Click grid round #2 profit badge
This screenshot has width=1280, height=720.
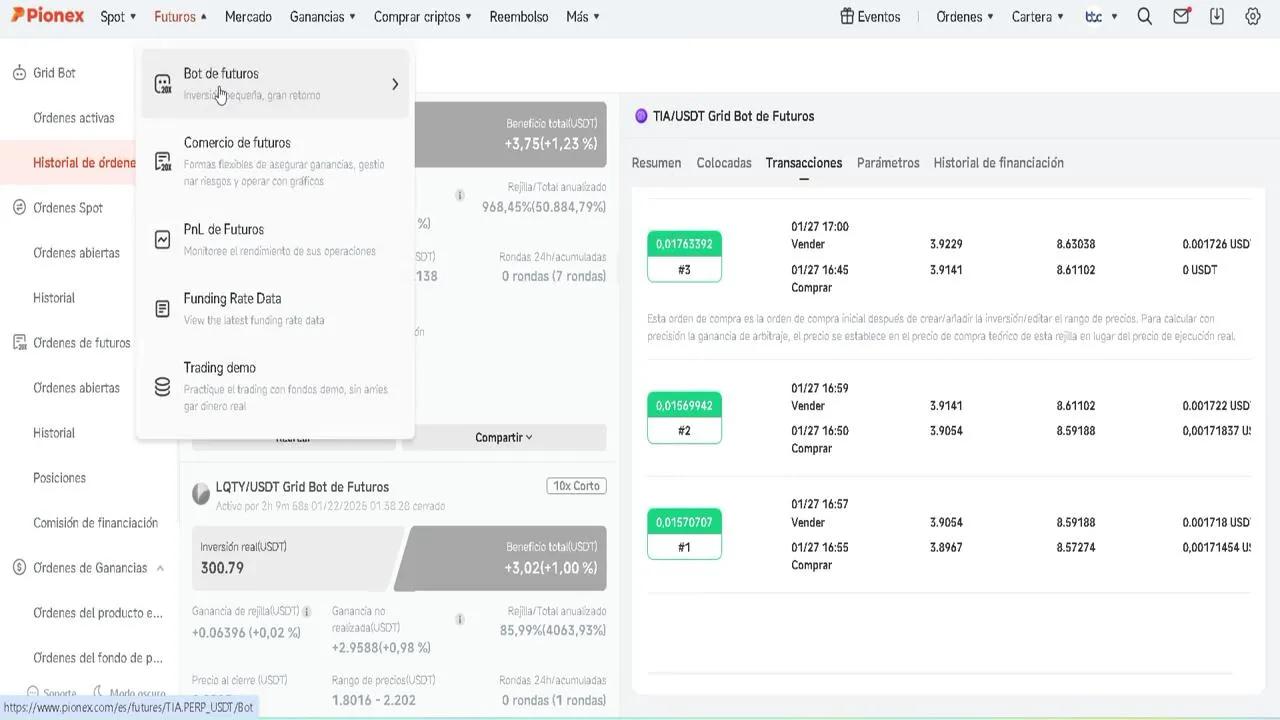tap(684, 406)
